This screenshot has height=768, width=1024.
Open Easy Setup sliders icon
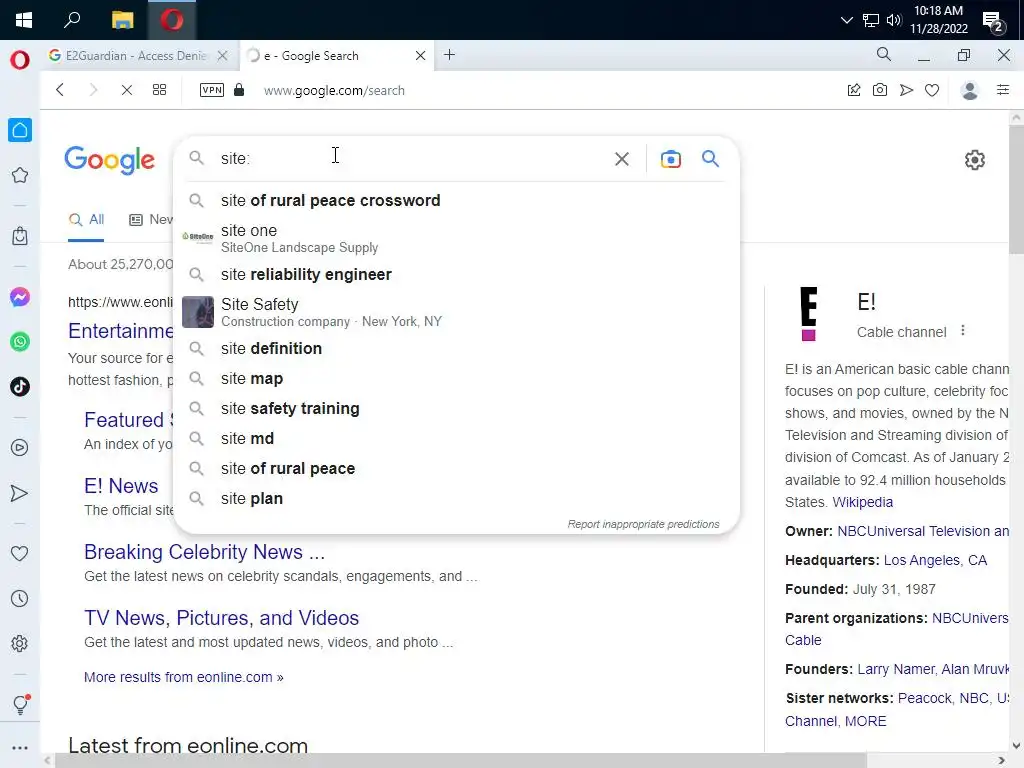(1003, 89)
